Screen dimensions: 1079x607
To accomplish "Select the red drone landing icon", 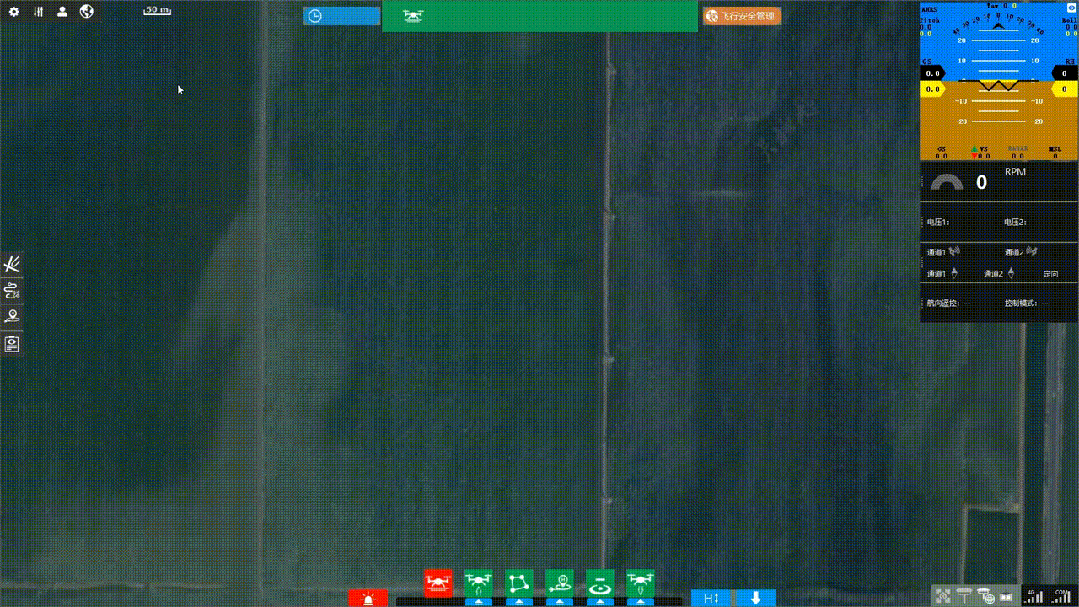I will 438,582.
